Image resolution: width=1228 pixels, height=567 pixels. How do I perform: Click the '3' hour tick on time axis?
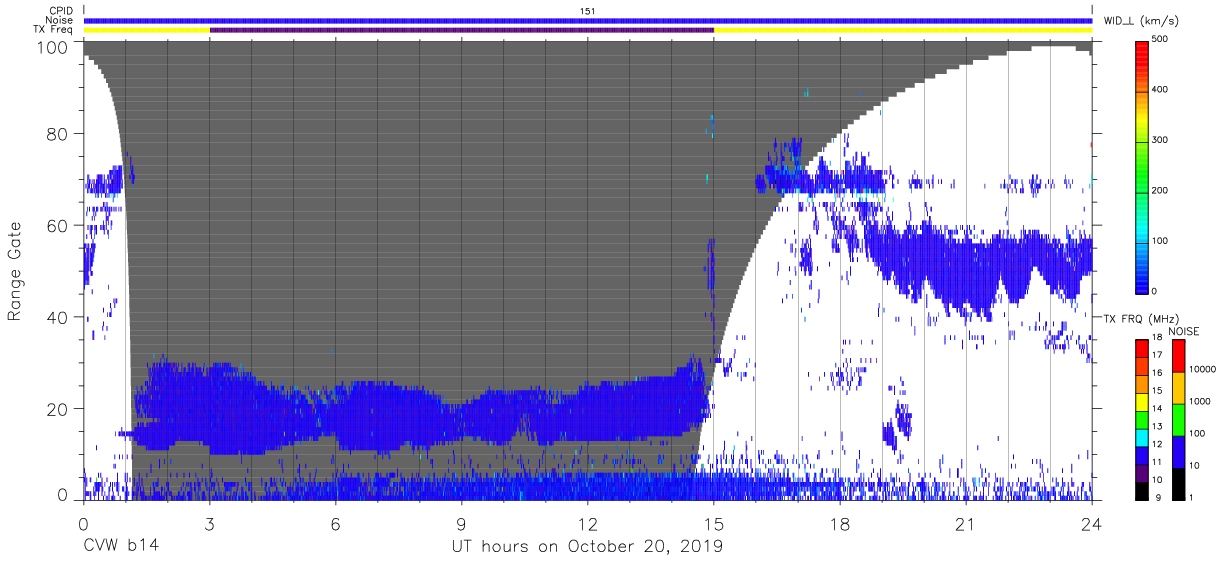(x=210, y=523)
